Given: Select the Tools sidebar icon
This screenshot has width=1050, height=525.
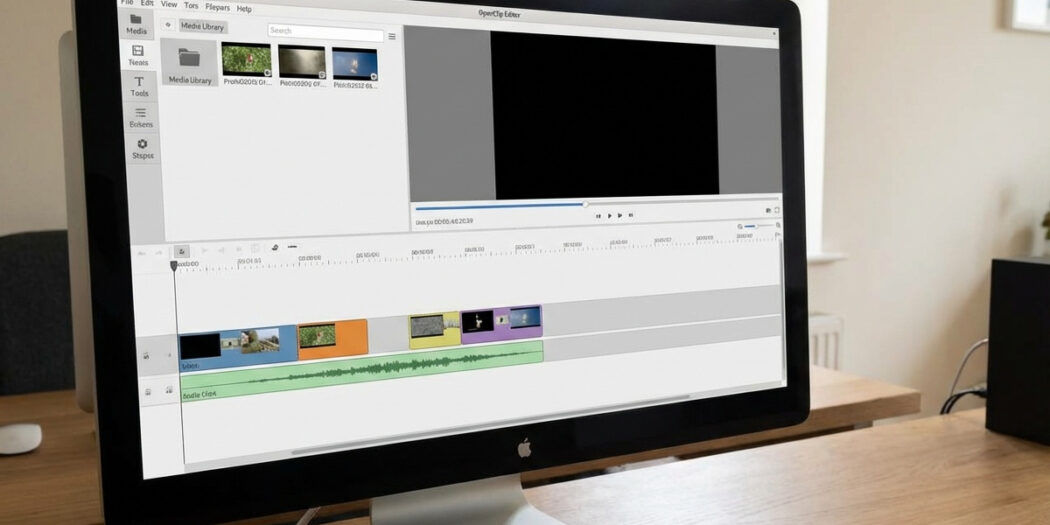Looking at the screenshot, I should tap(139, 86).
